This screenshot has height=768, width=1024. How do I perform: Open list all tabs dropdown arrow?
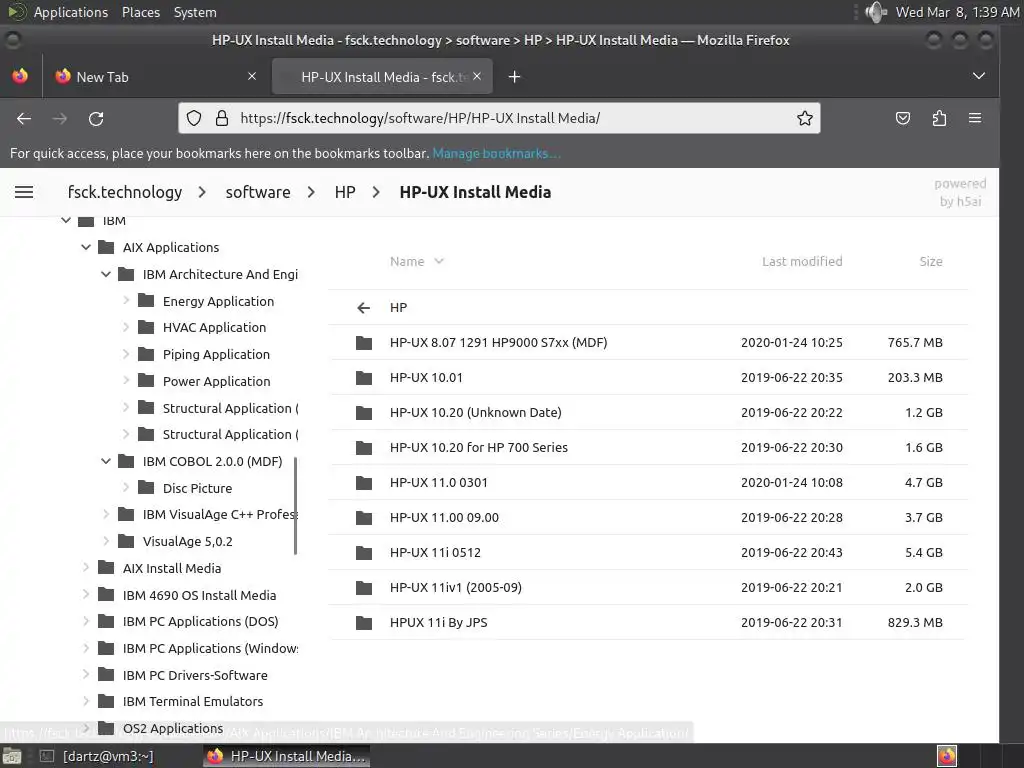click(x=978, y=76)
